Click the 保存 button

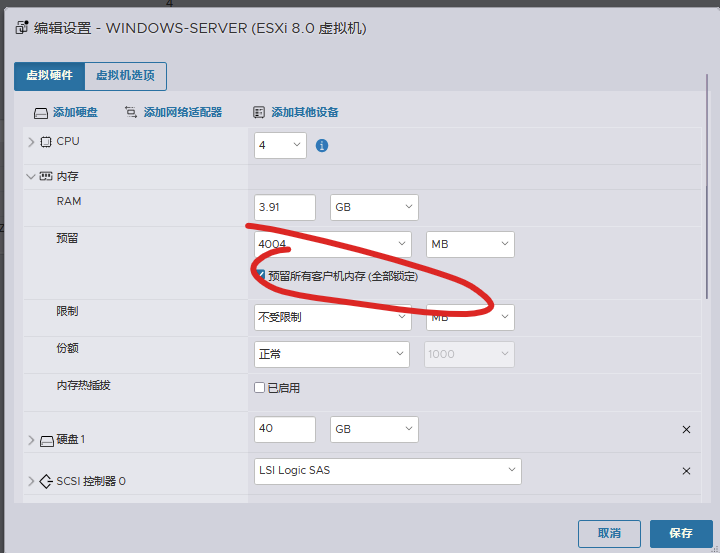(681, 533)
